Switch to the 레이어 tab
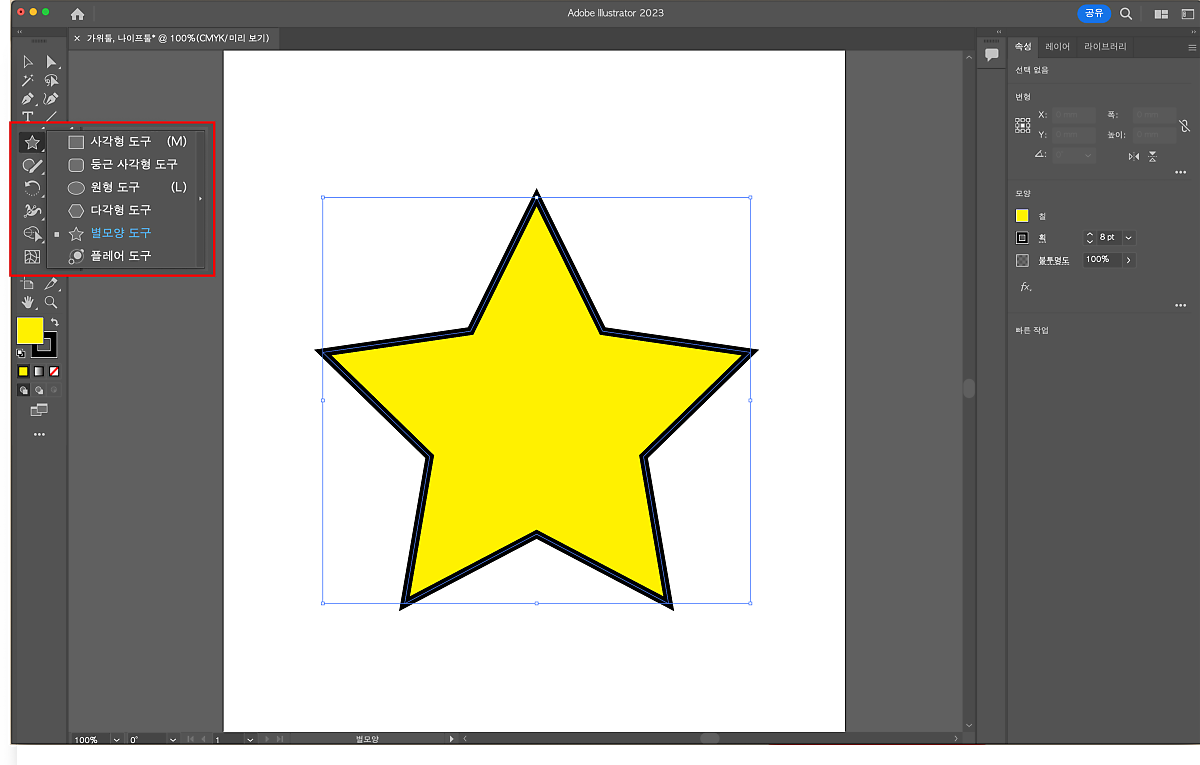The width and height of the screenshot is (1200, 765). click(x=1057, y=47)
